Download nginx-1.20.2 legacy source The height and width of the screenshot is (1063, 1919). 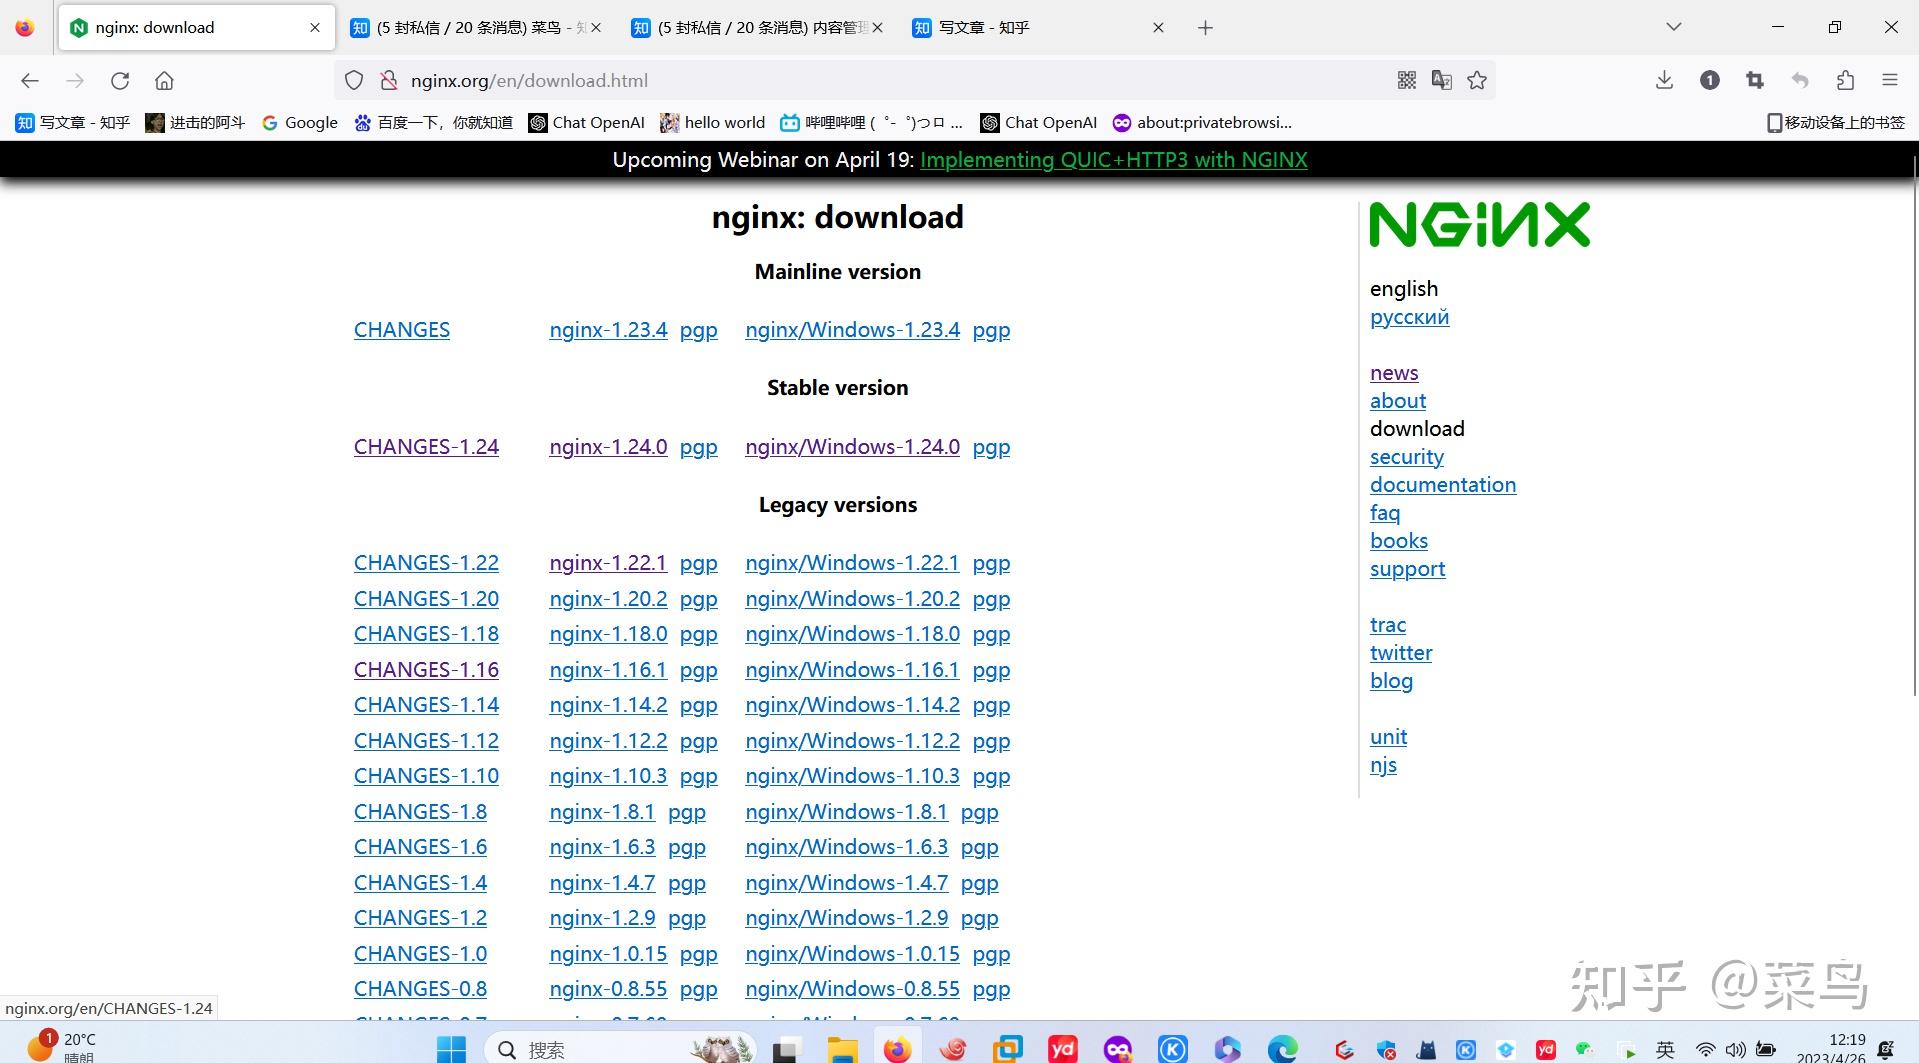click(608, 599)
